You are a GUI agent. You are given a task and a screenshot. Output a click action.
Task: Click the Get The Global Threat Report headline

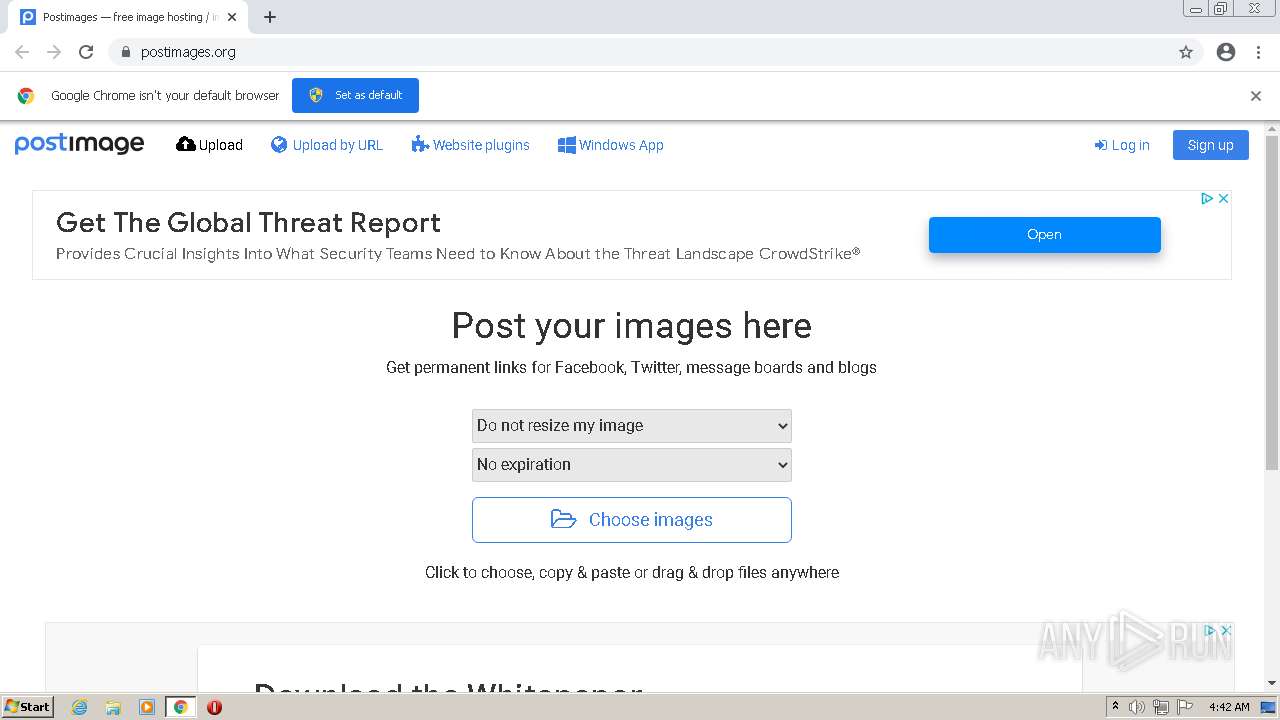tap(248, 222)
